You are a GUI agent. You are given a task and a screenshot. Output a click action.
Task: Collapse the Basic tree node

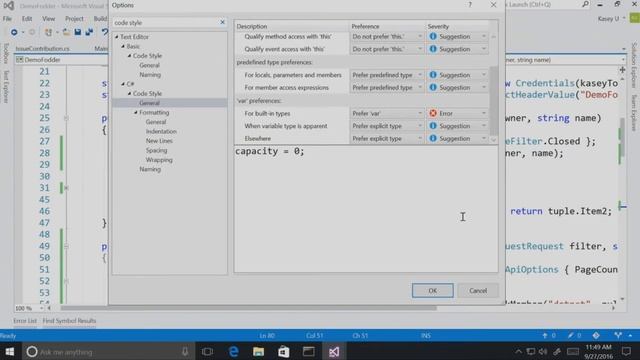(x=123, y=47)
